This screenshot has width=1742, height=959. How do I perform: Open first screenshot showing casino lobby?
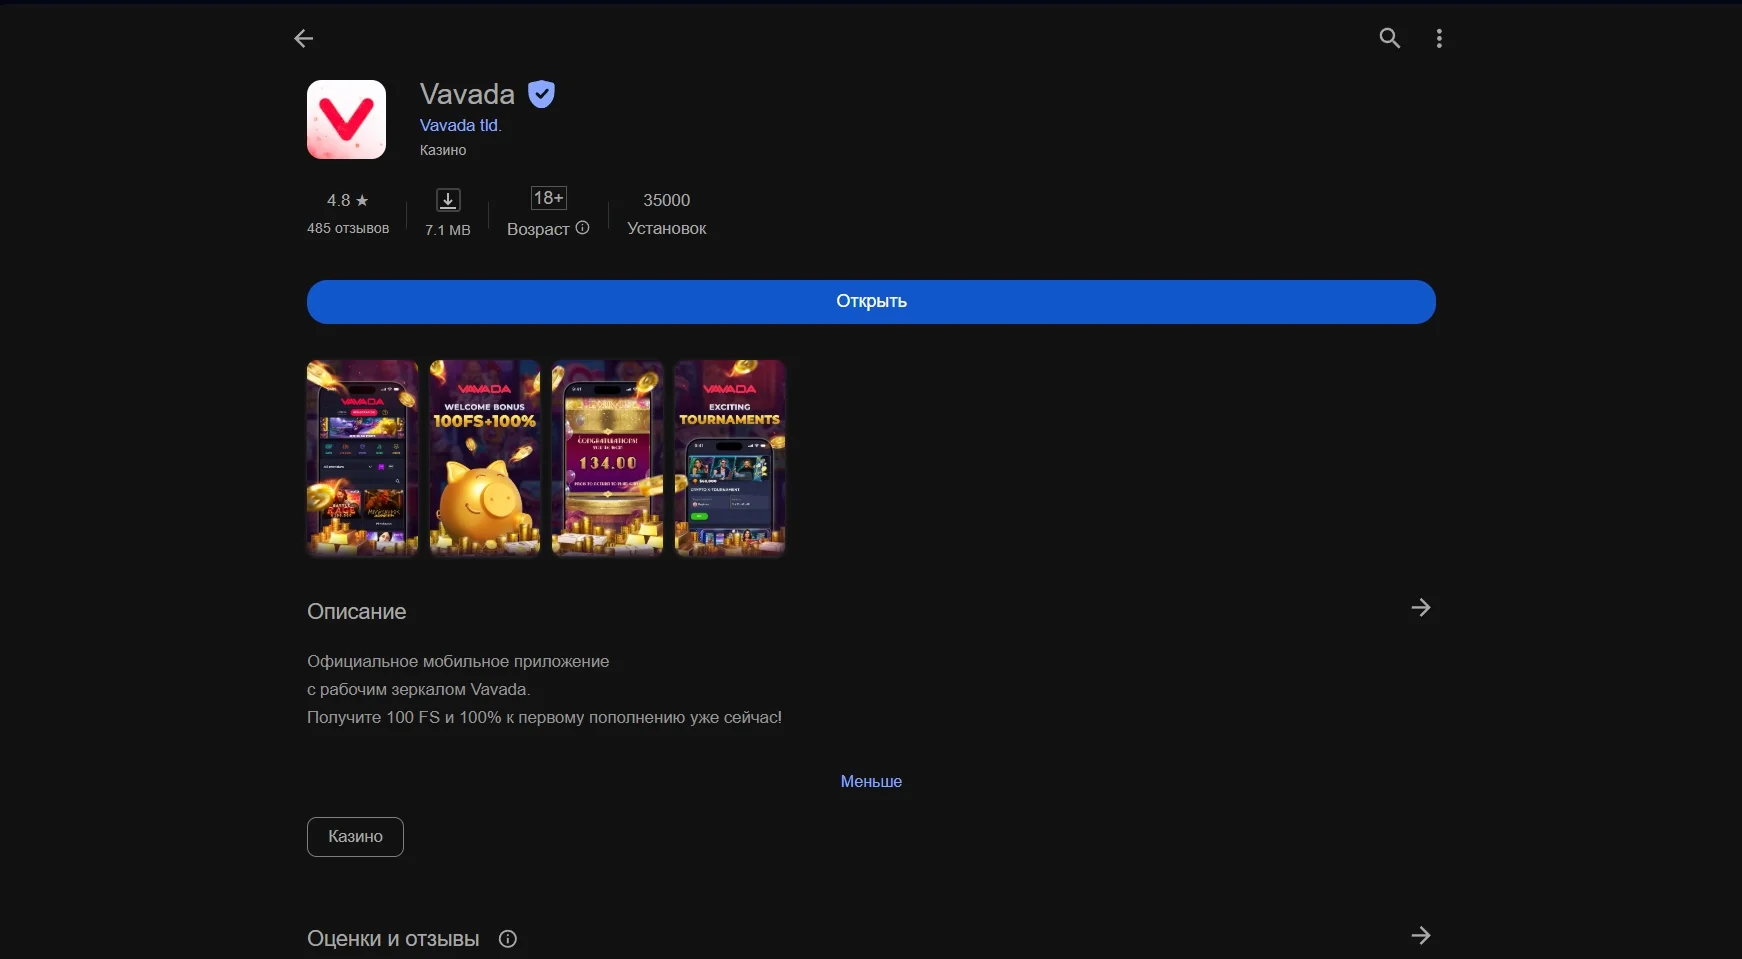click(362, 458)
